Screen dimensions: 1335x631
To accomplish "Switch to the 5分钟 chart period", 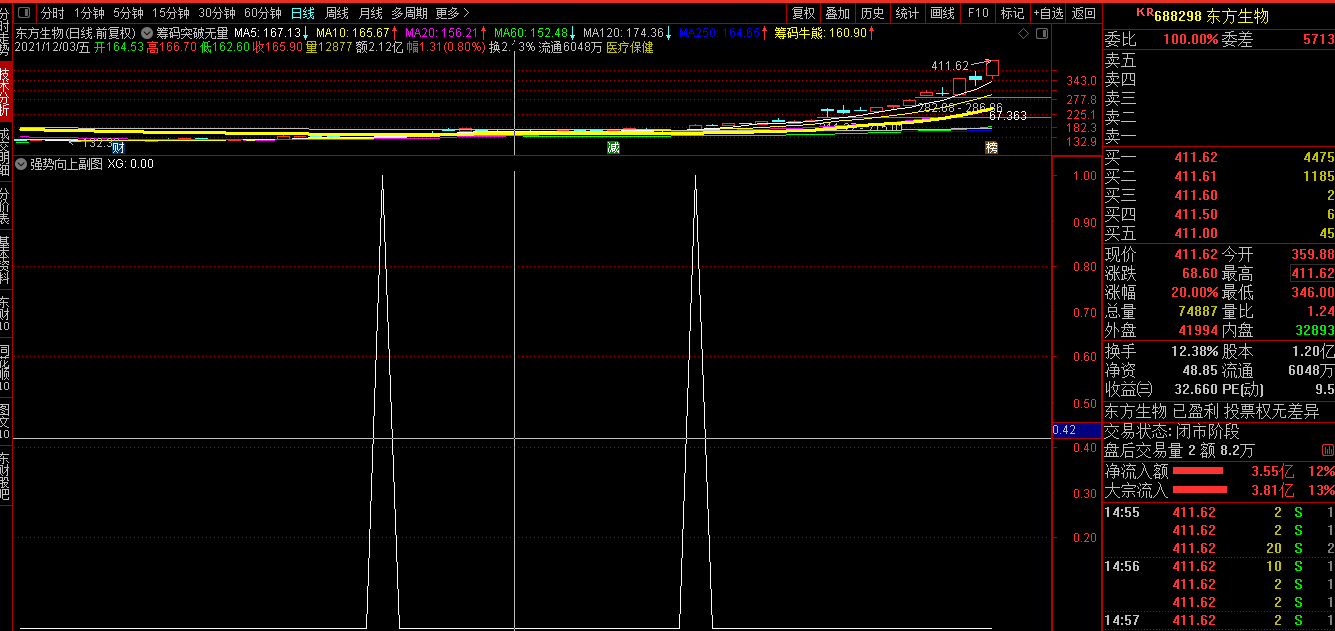I will click(x=128, y=13).
